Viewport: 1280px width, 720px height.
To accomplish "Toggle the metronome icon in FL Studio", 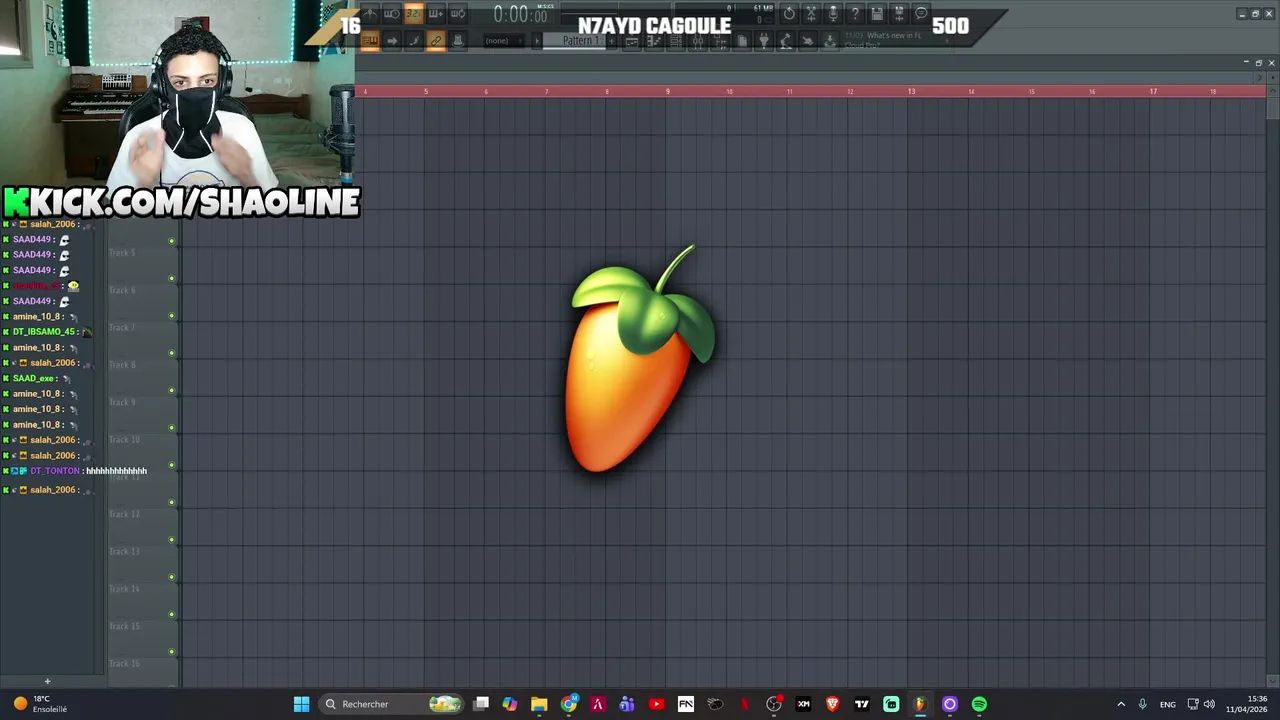I will [370, 13].
